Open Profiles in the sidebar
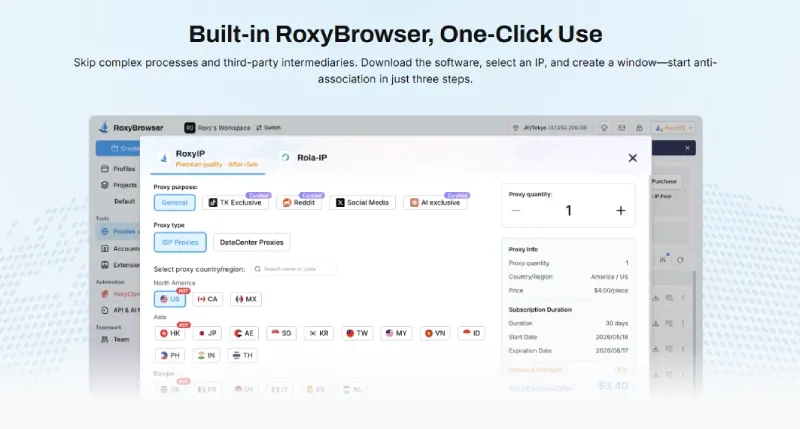Viewport: 800px width, 429px height. point(118,169)
